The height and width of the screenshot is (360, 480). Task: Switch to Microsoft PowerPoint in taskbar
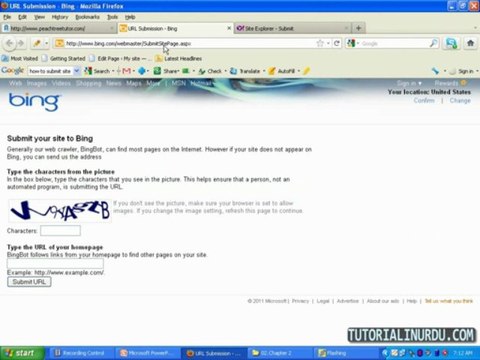pyautogui.click(x=147, y=353)
